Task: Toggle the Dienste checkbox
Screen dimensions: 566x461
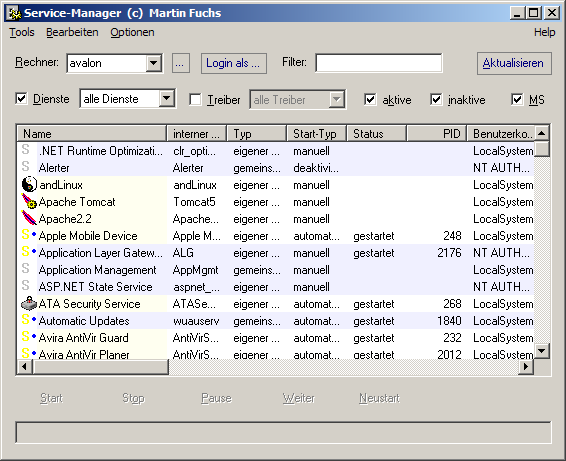Action: [21, 99]
